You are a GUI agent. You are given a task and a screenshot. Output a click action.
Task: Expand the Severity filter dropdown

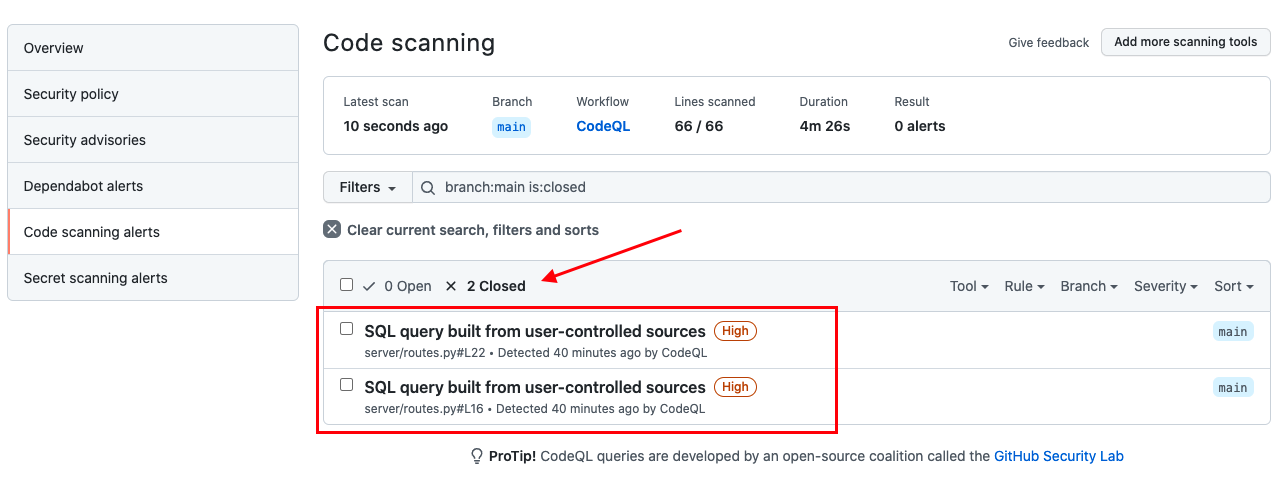(x=1166, y=286)
